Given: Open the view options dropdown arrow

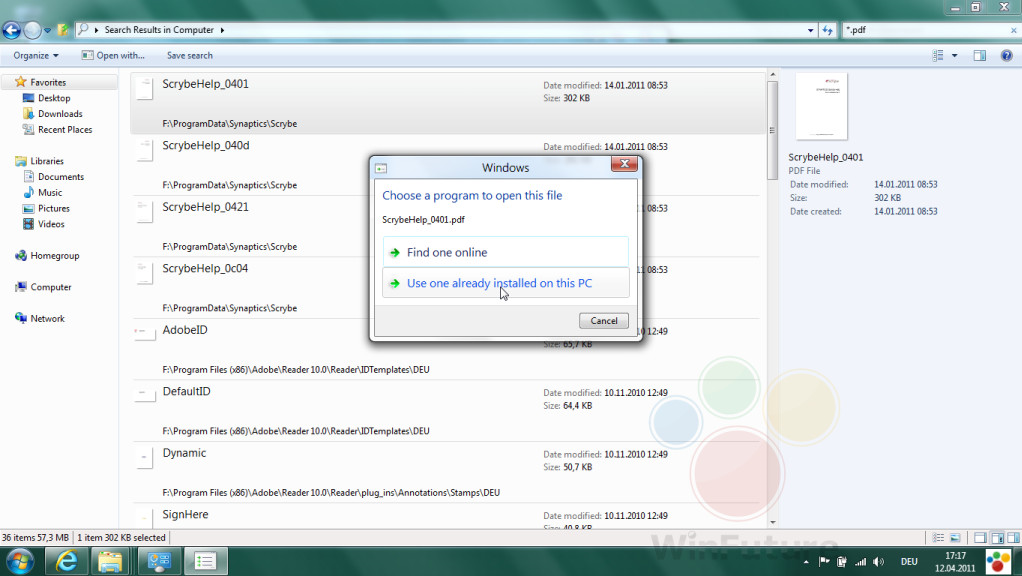Looking at the screenshot, I should (x=955, y=55).
